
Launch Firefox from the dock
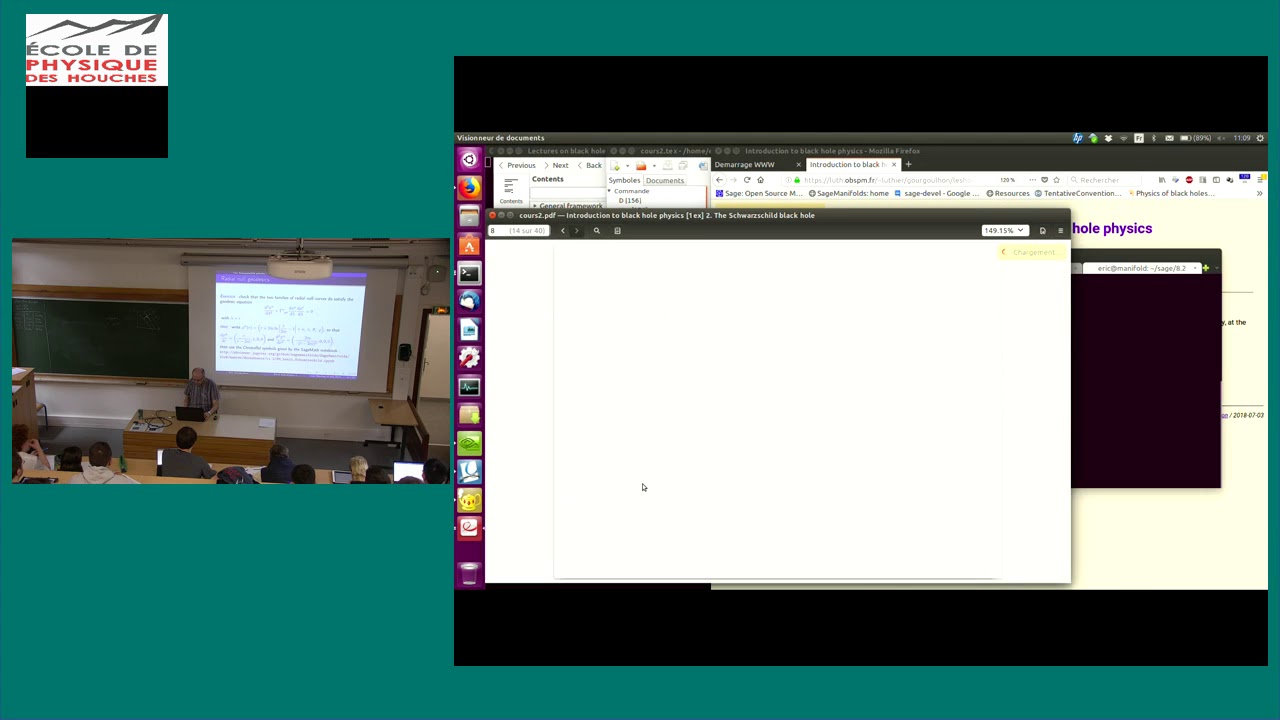[469, 188]
